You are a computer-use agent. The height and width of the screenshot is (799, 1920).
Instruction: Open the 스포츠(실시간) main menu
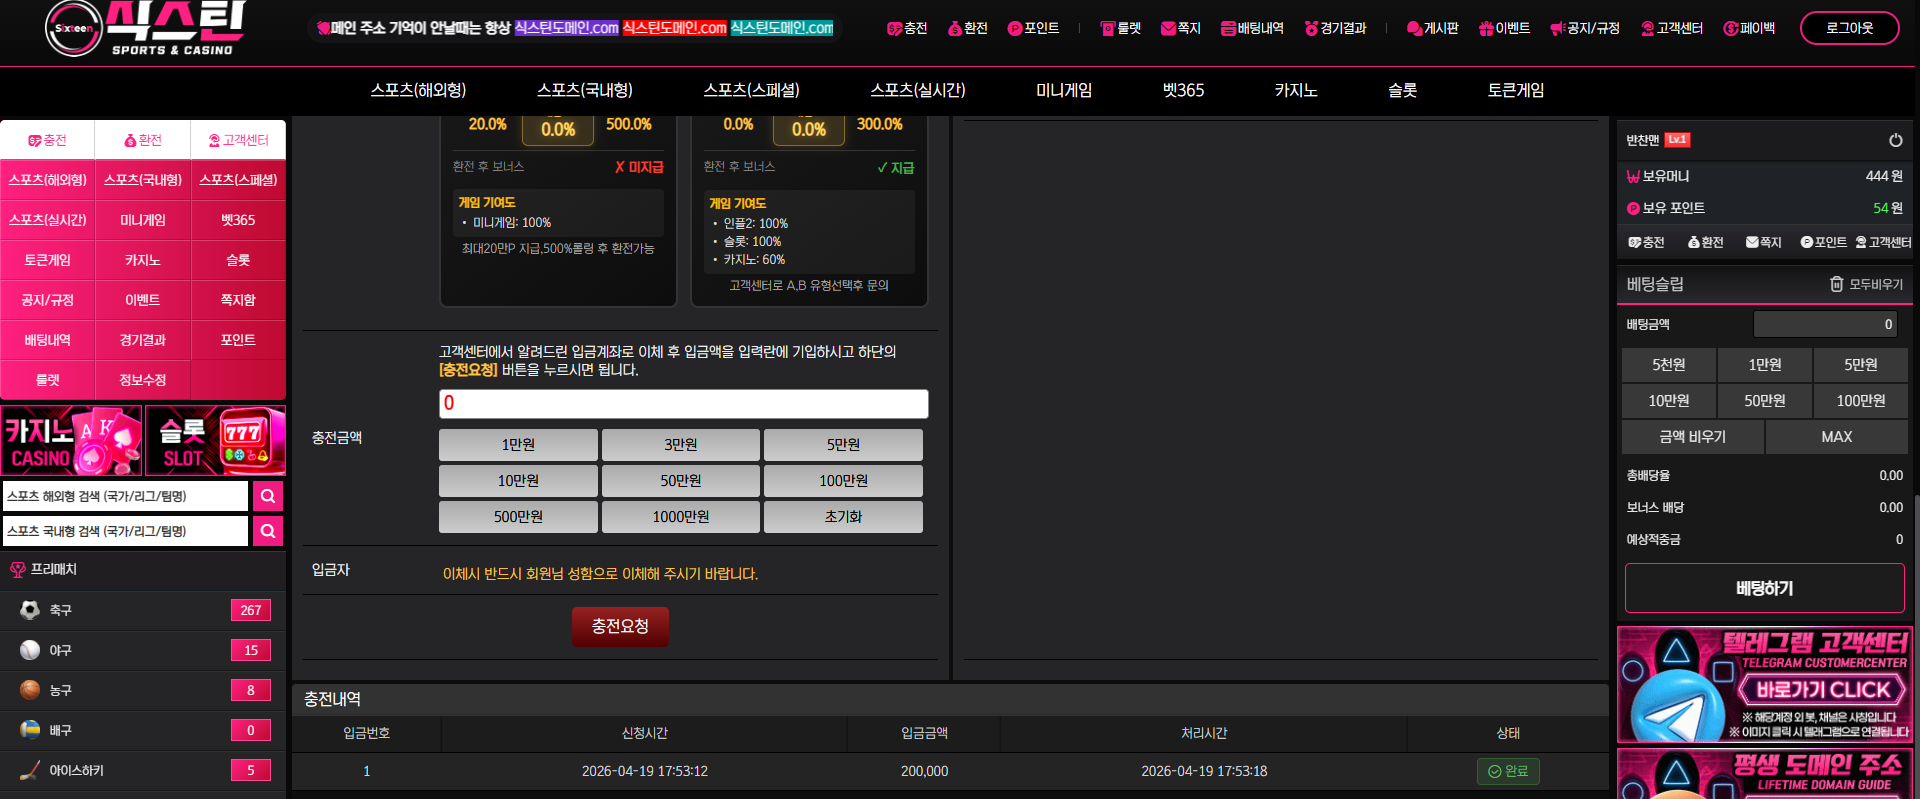tap(918, 90)
